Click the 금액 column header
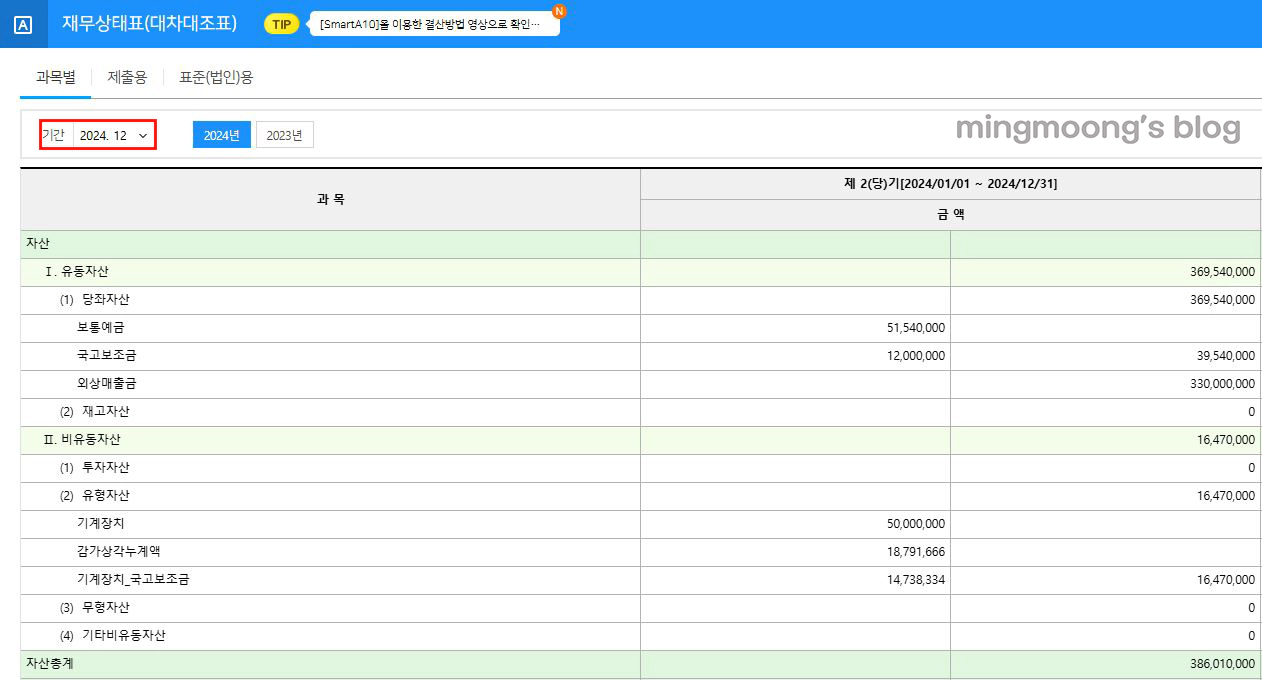 [951, 213]
